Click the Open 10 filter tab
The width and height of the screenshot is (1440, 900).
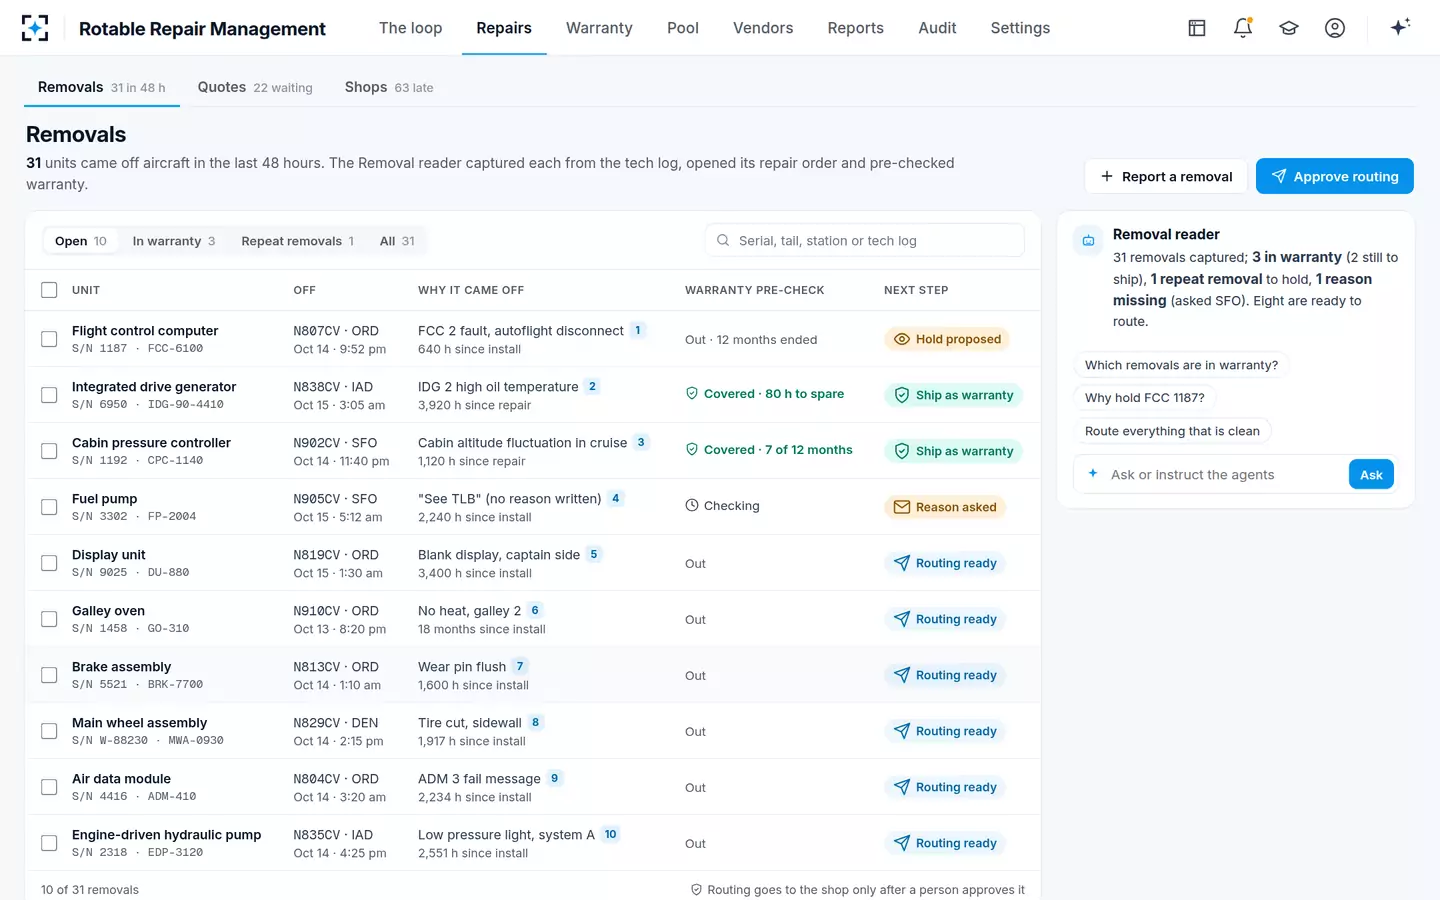pos(81,241)
